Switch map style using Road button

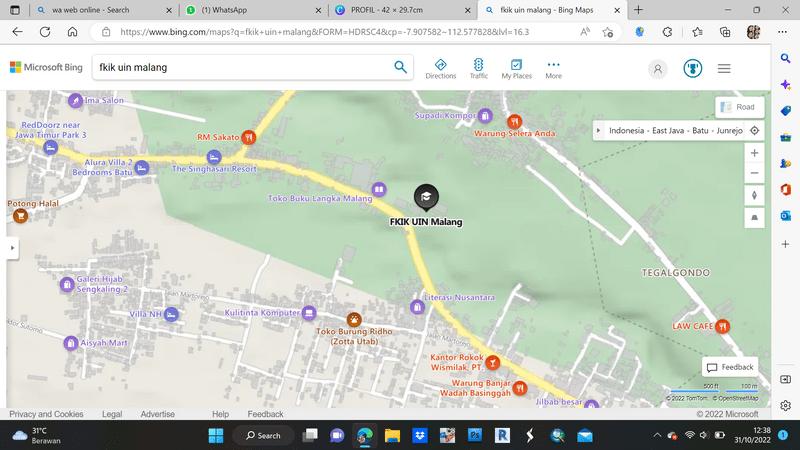(739, 107)
